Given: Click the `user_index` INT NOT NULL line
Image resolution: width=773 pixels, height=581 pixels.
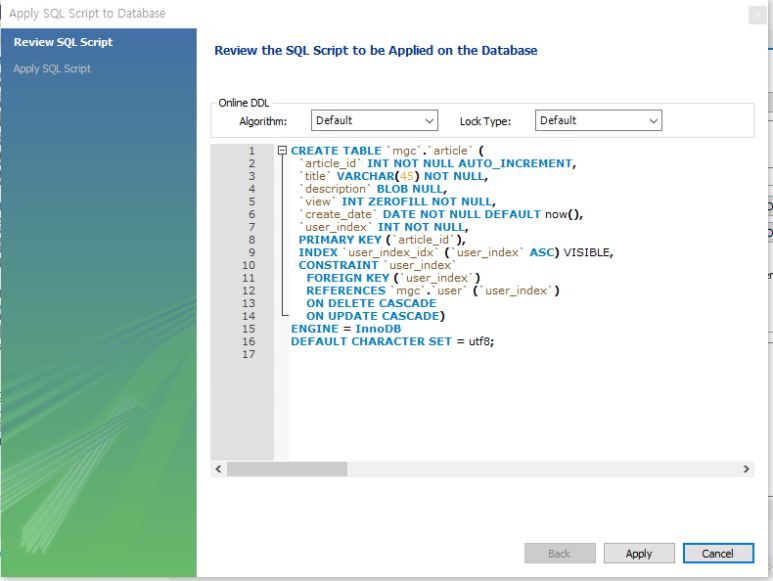Looking at the screenshot, I should 384,227.
